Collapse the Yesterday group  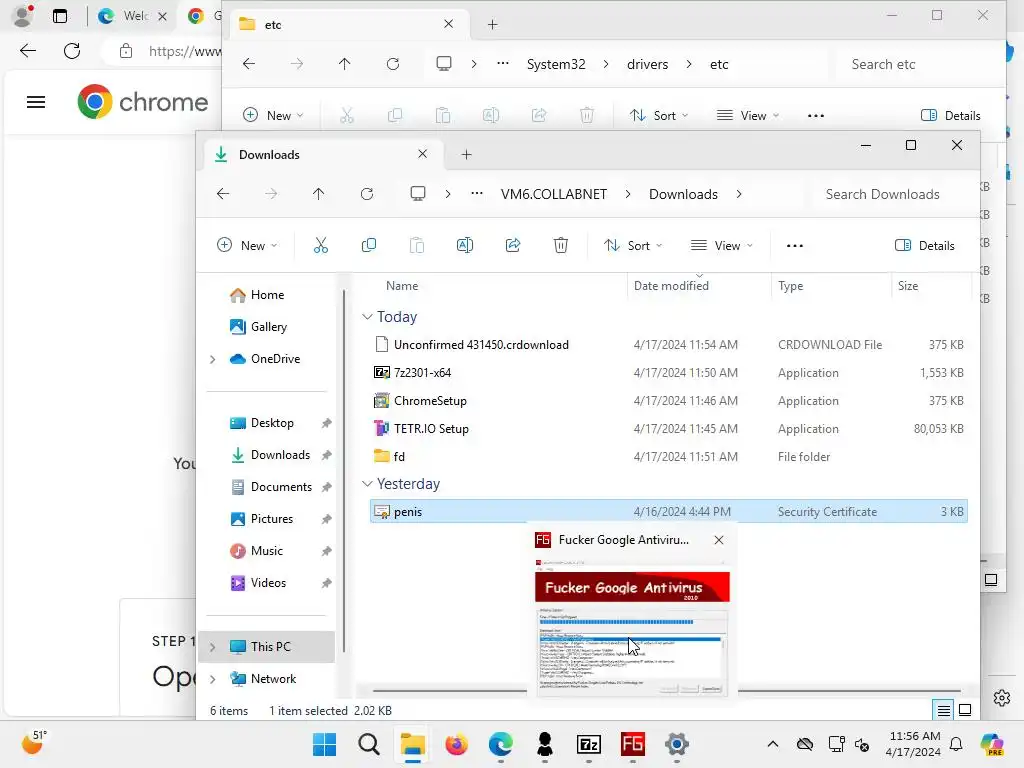(x=367, y=484)
